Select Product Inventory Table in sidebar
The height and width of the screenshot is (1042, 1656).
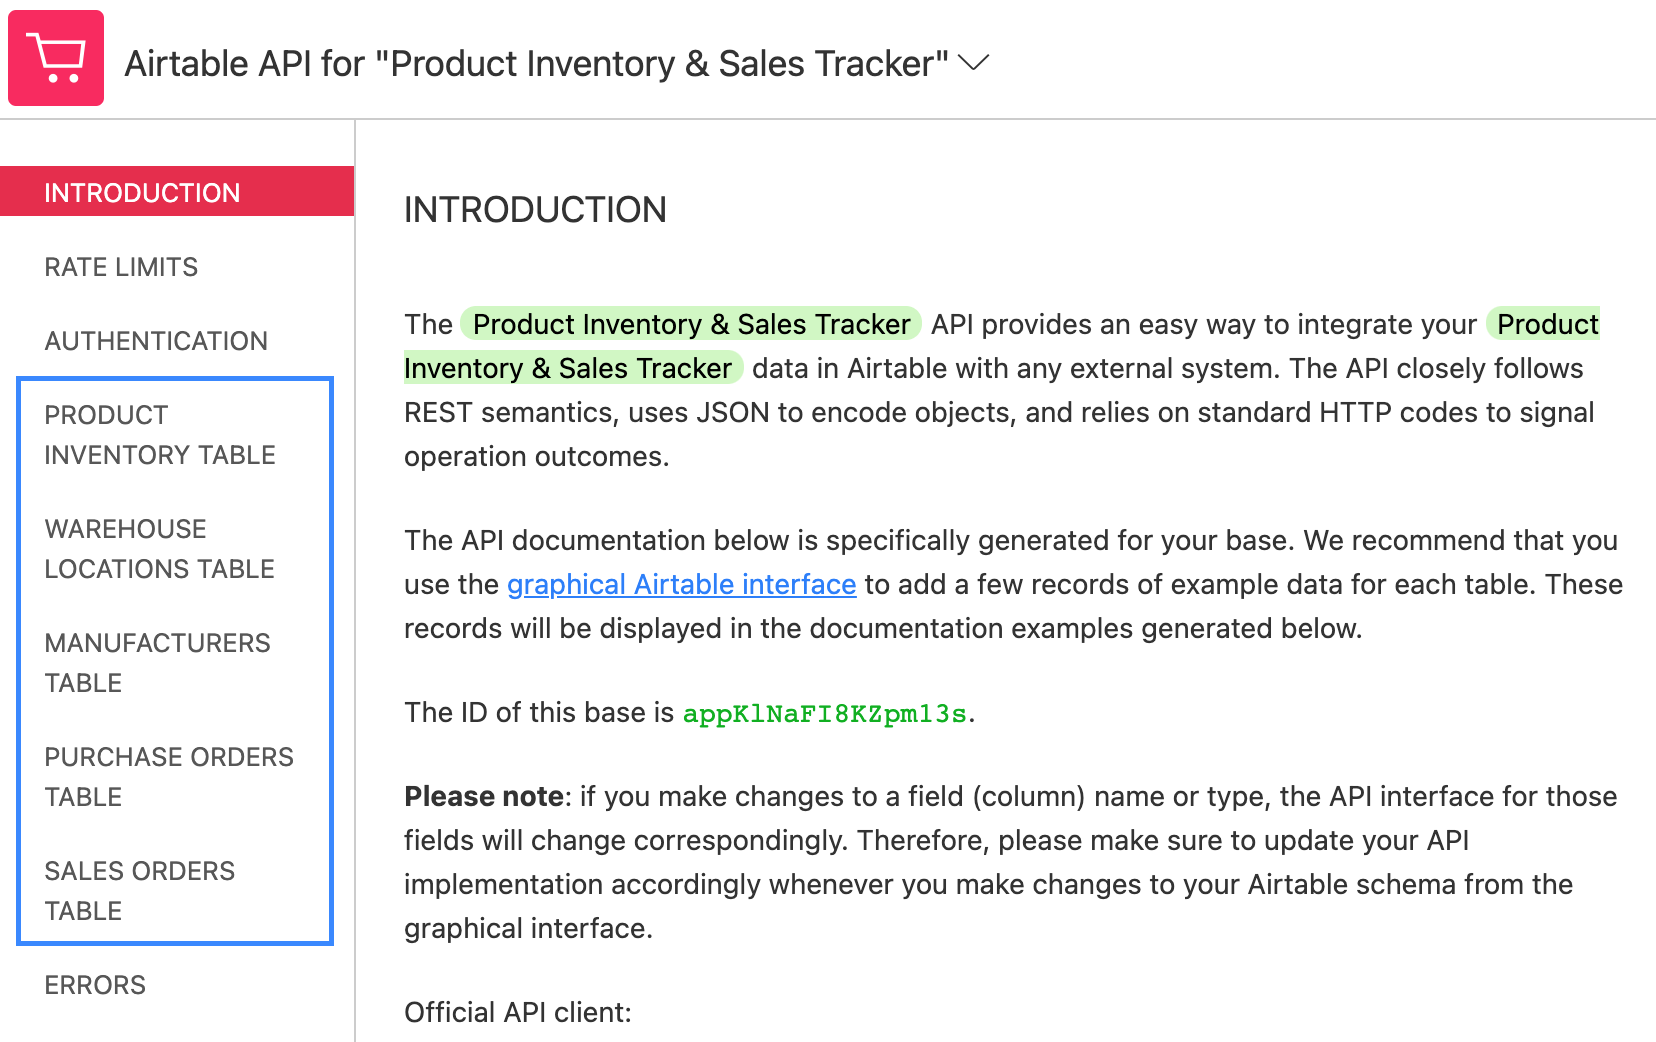pos(160,435)
